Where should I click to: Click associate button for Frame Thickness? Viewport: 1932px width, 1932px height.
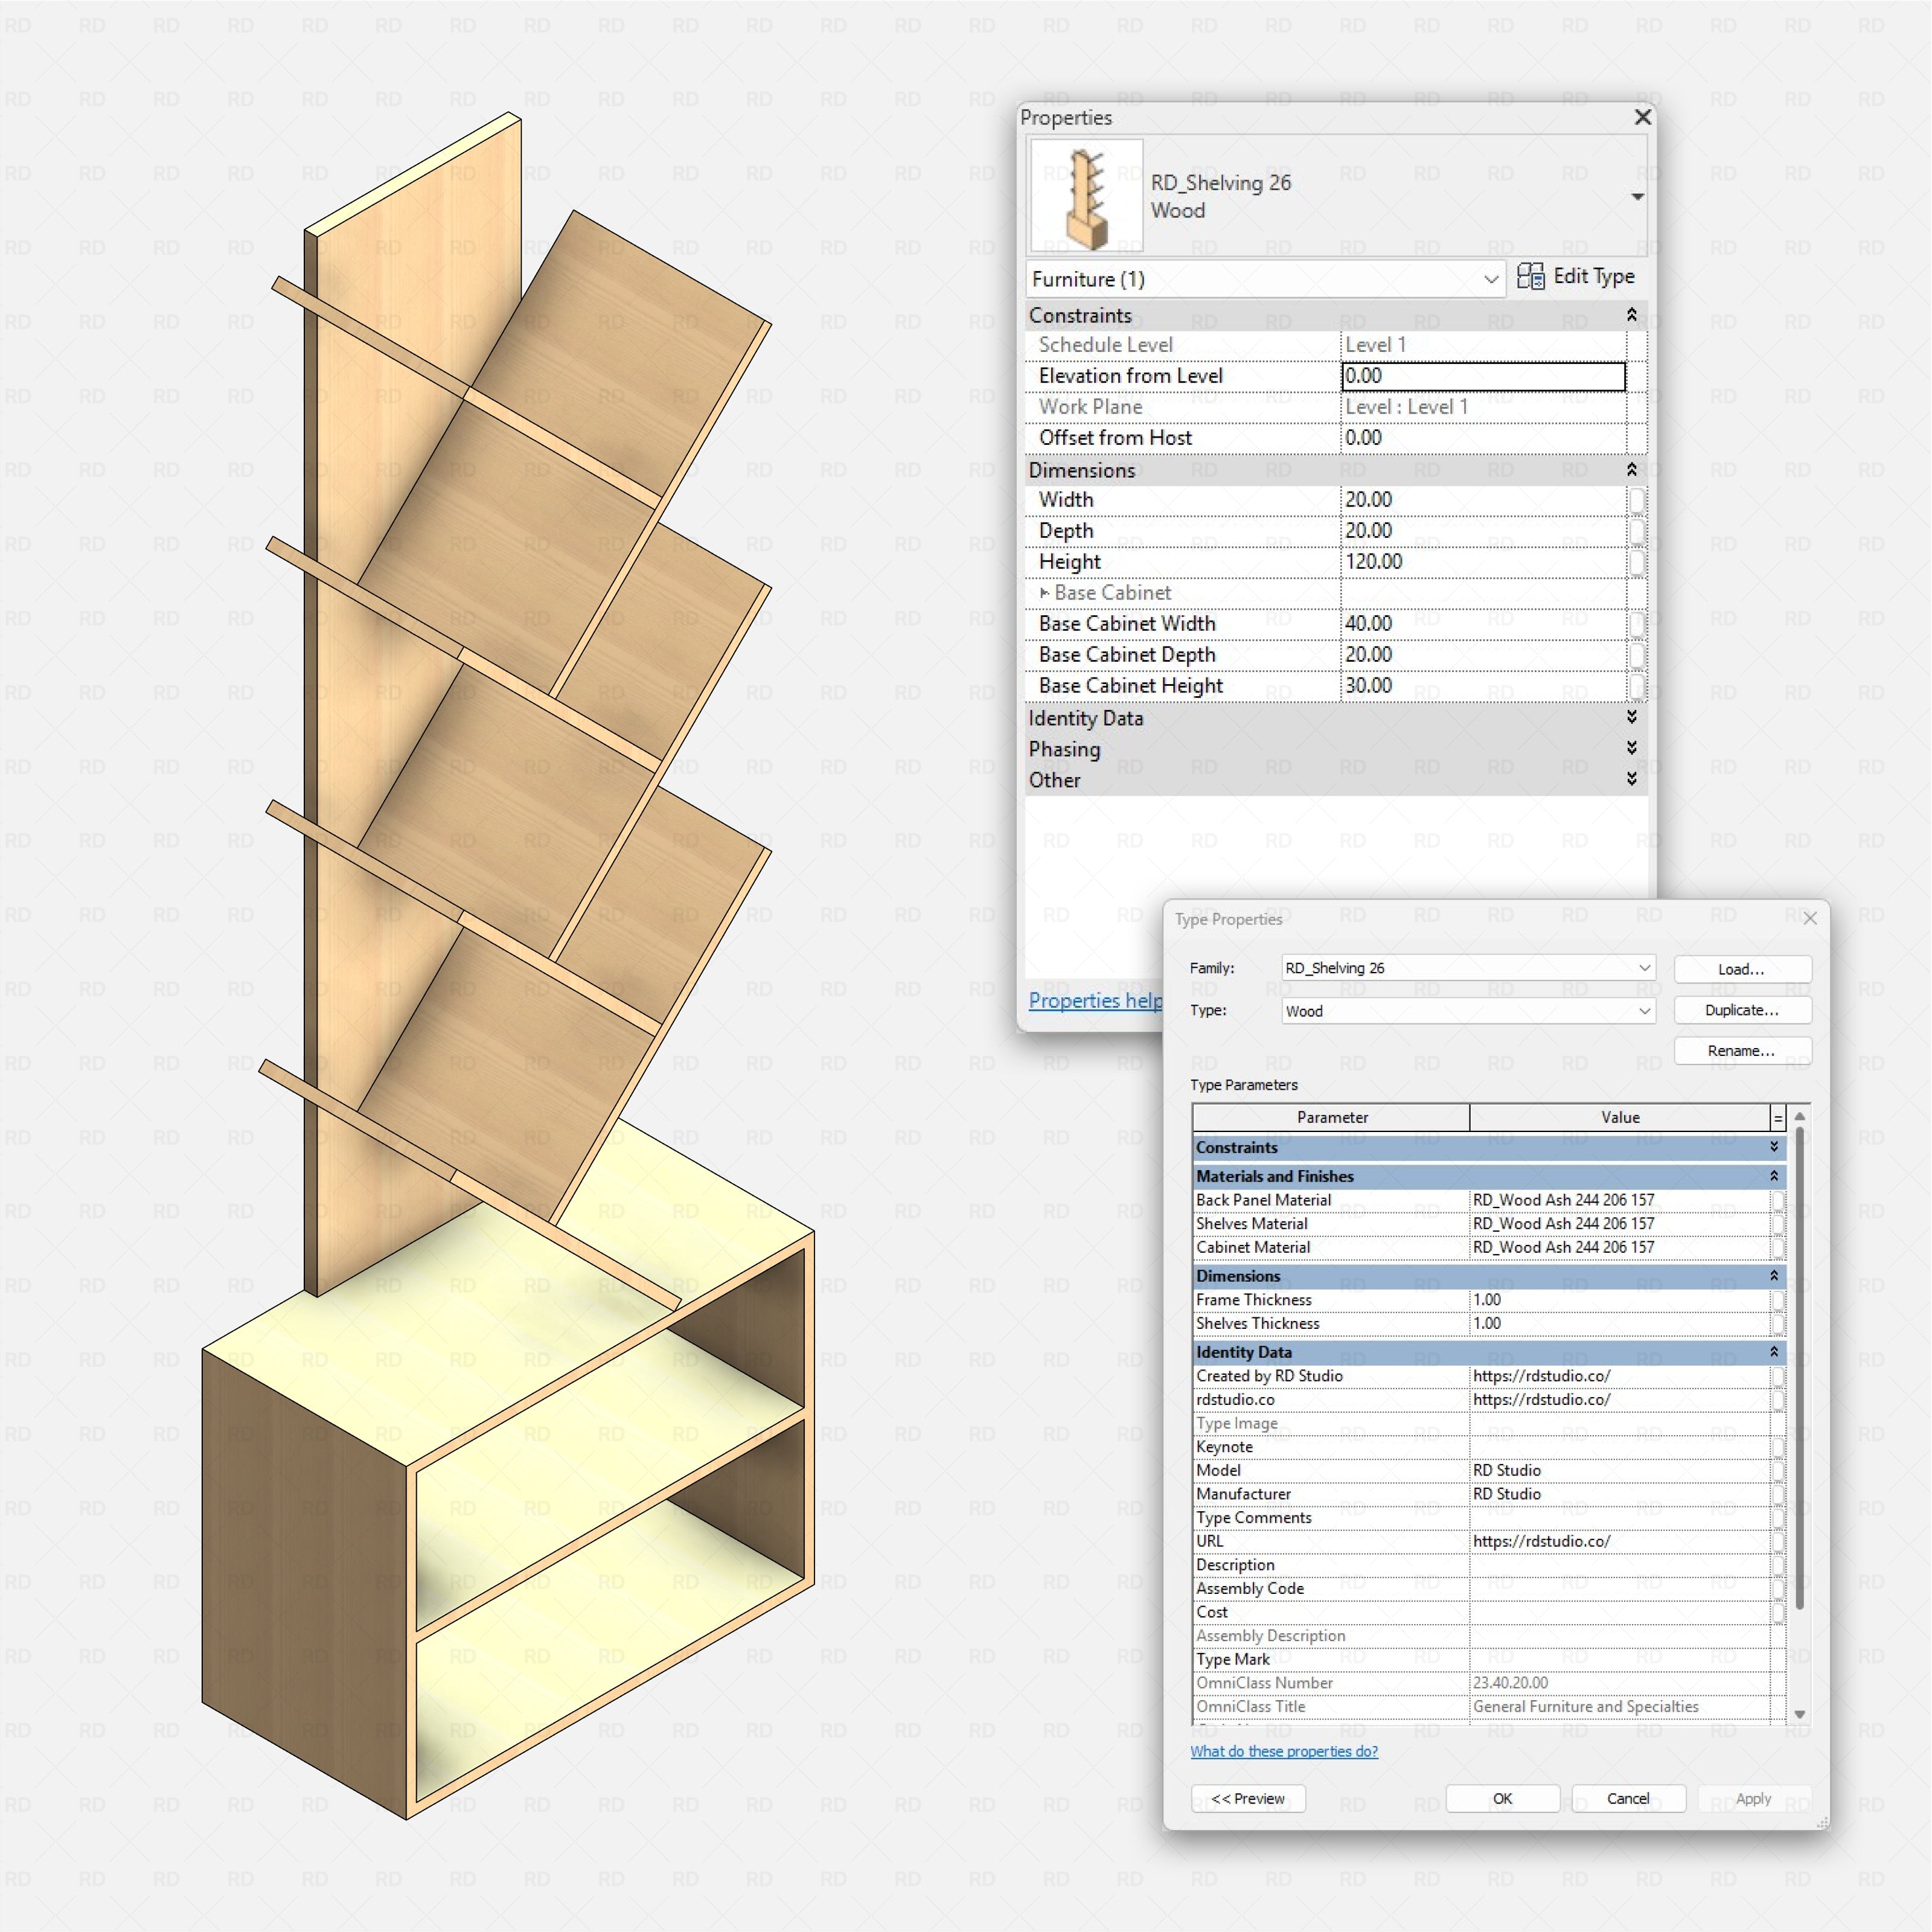1778,1300
